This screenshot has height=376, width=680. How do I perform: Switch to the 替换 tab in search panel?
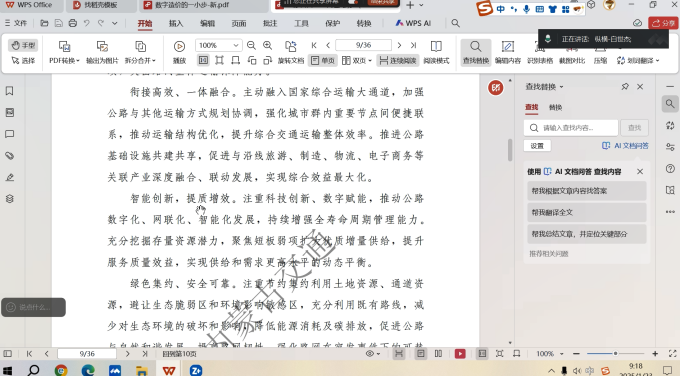(x=555, y=107)
